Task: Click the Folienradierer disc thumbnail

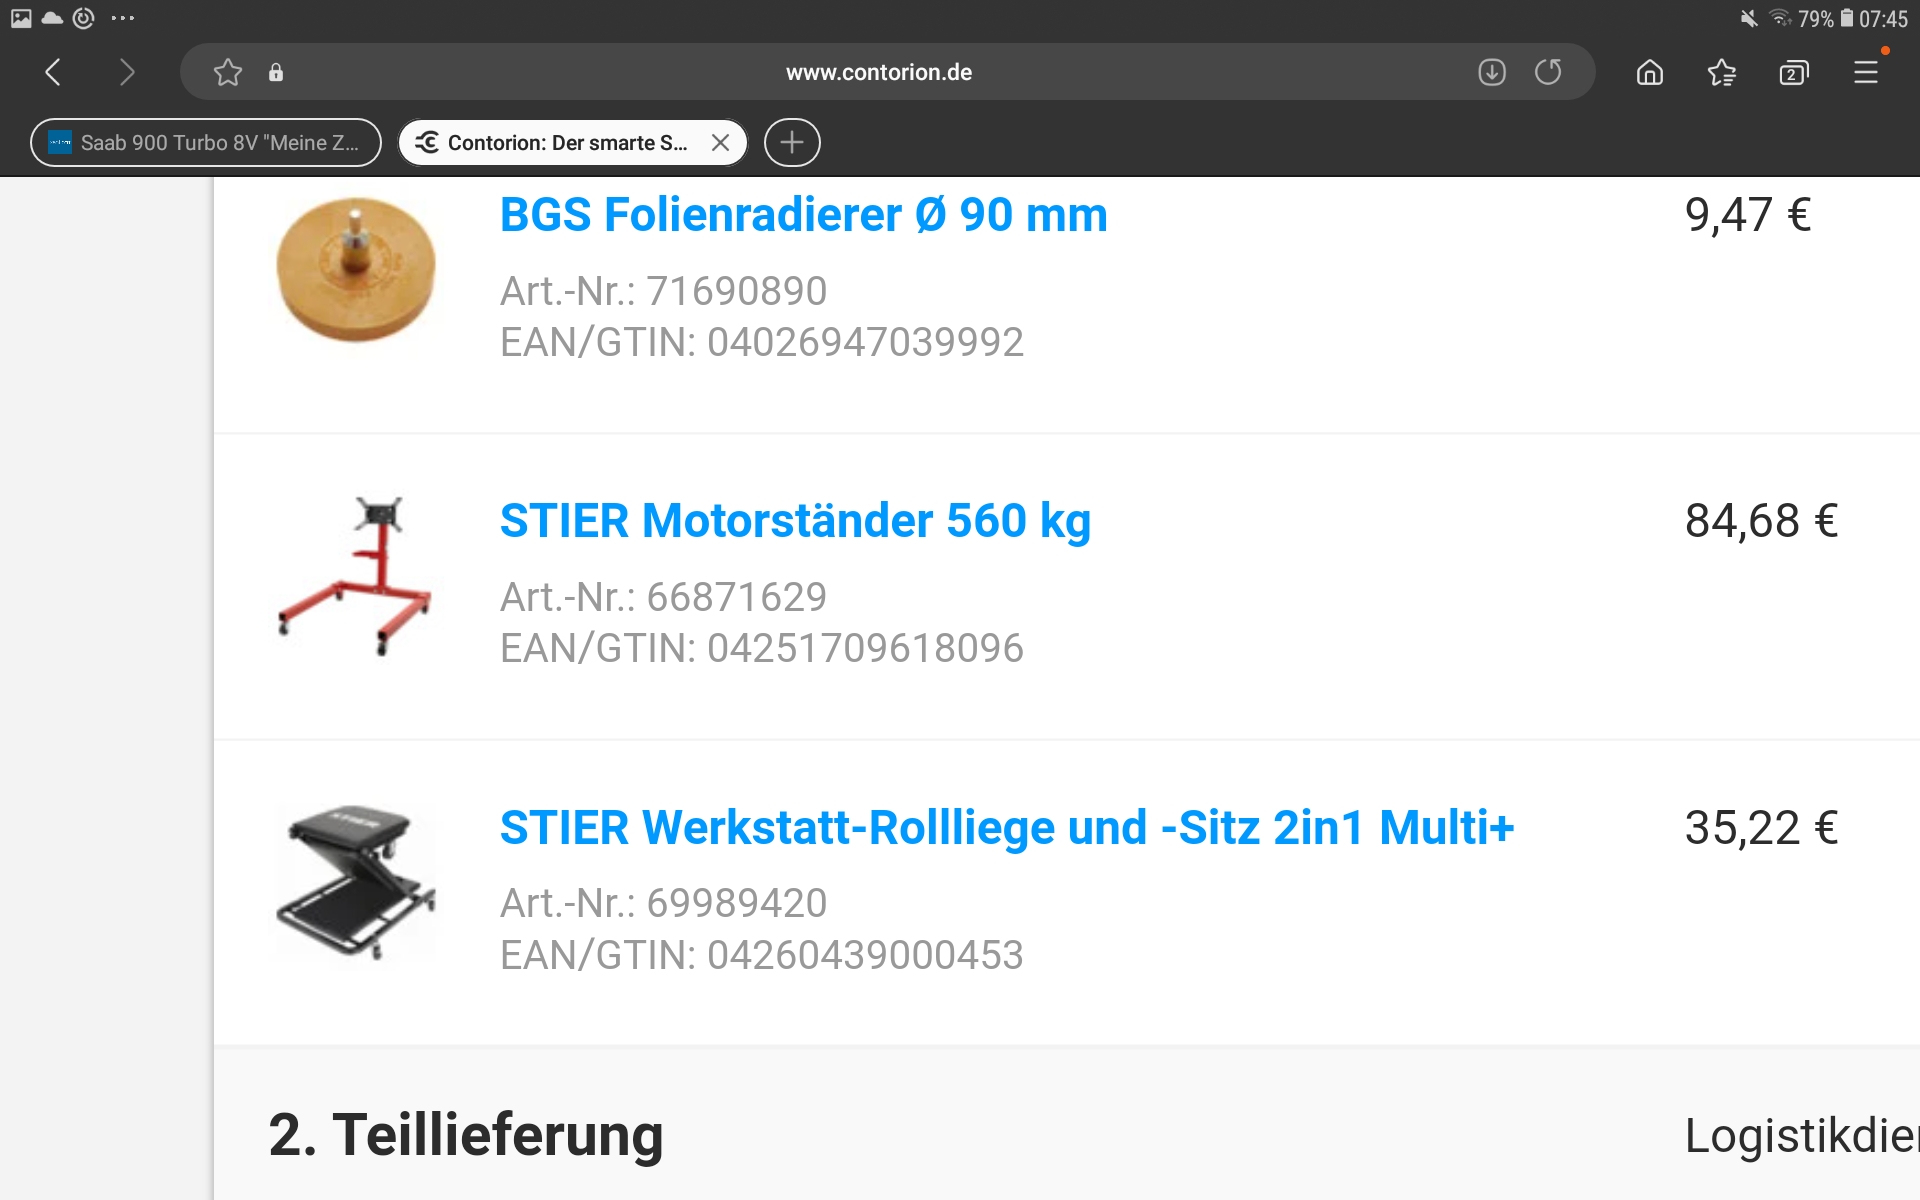Action: pyautogui.click(x=356, y=270)
